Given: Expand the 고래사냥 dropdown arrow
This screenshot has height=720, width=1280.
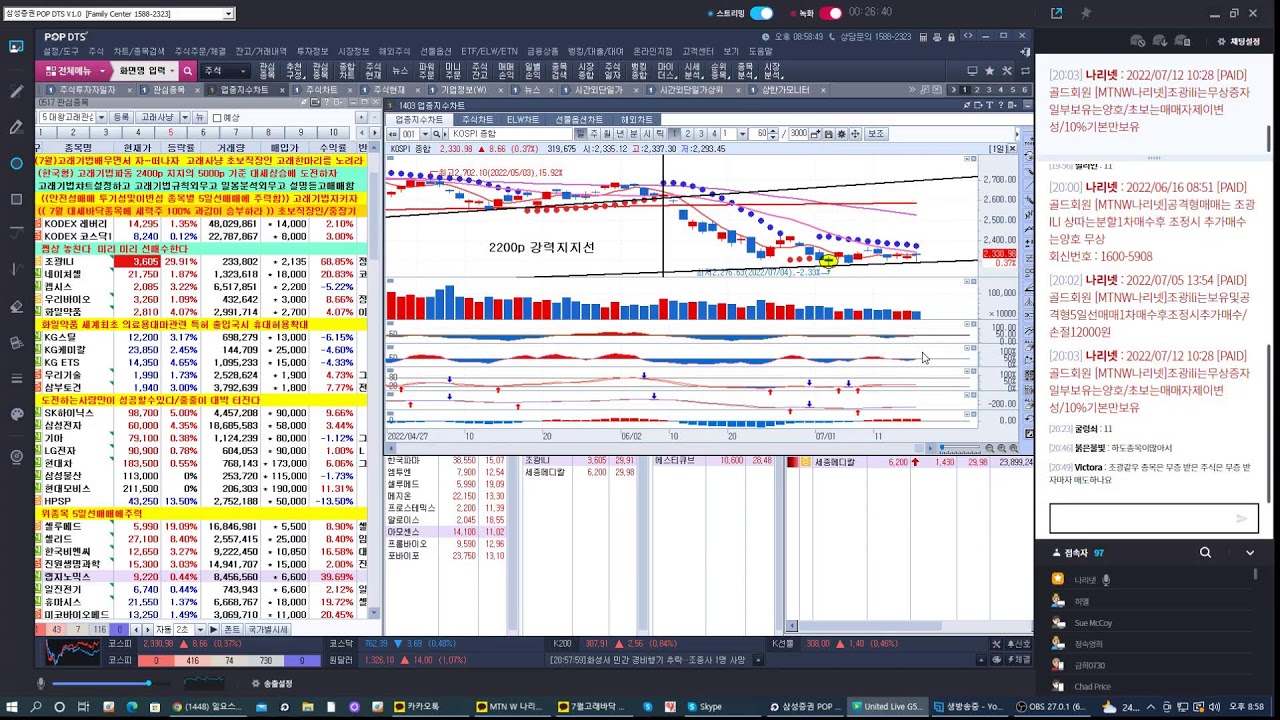Looking at the screenshot, I should [x=183, y=118].
